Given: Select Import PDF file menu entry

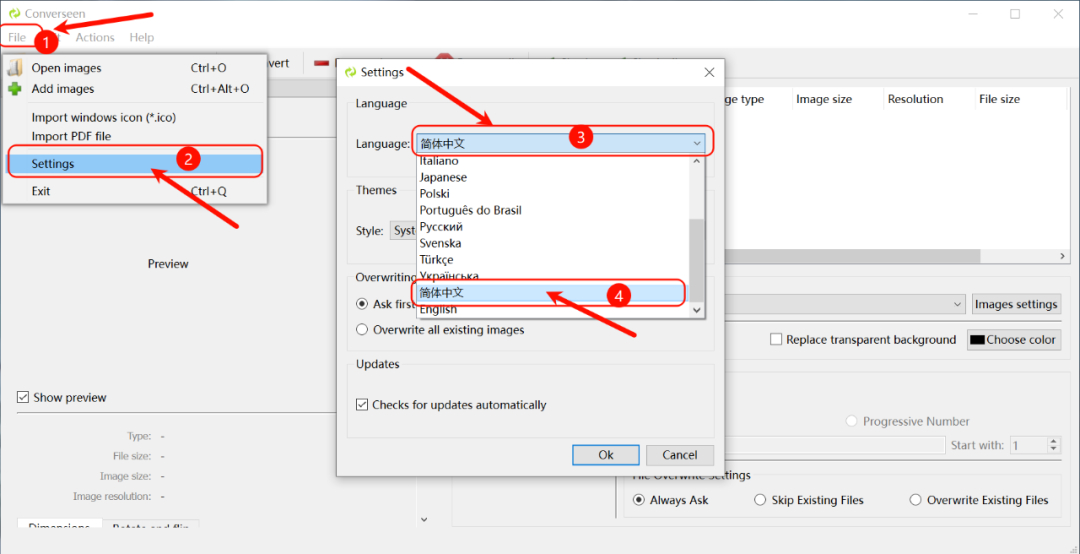Looking at the screenshot, I should point(134,136).
